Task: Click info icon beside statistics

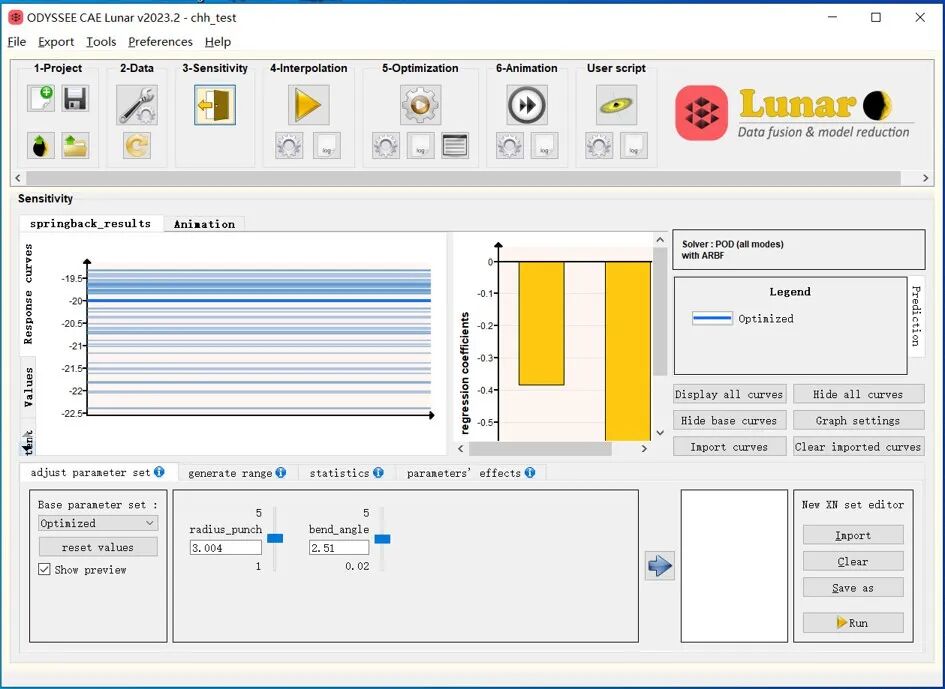Action: (x=378, y=473)
